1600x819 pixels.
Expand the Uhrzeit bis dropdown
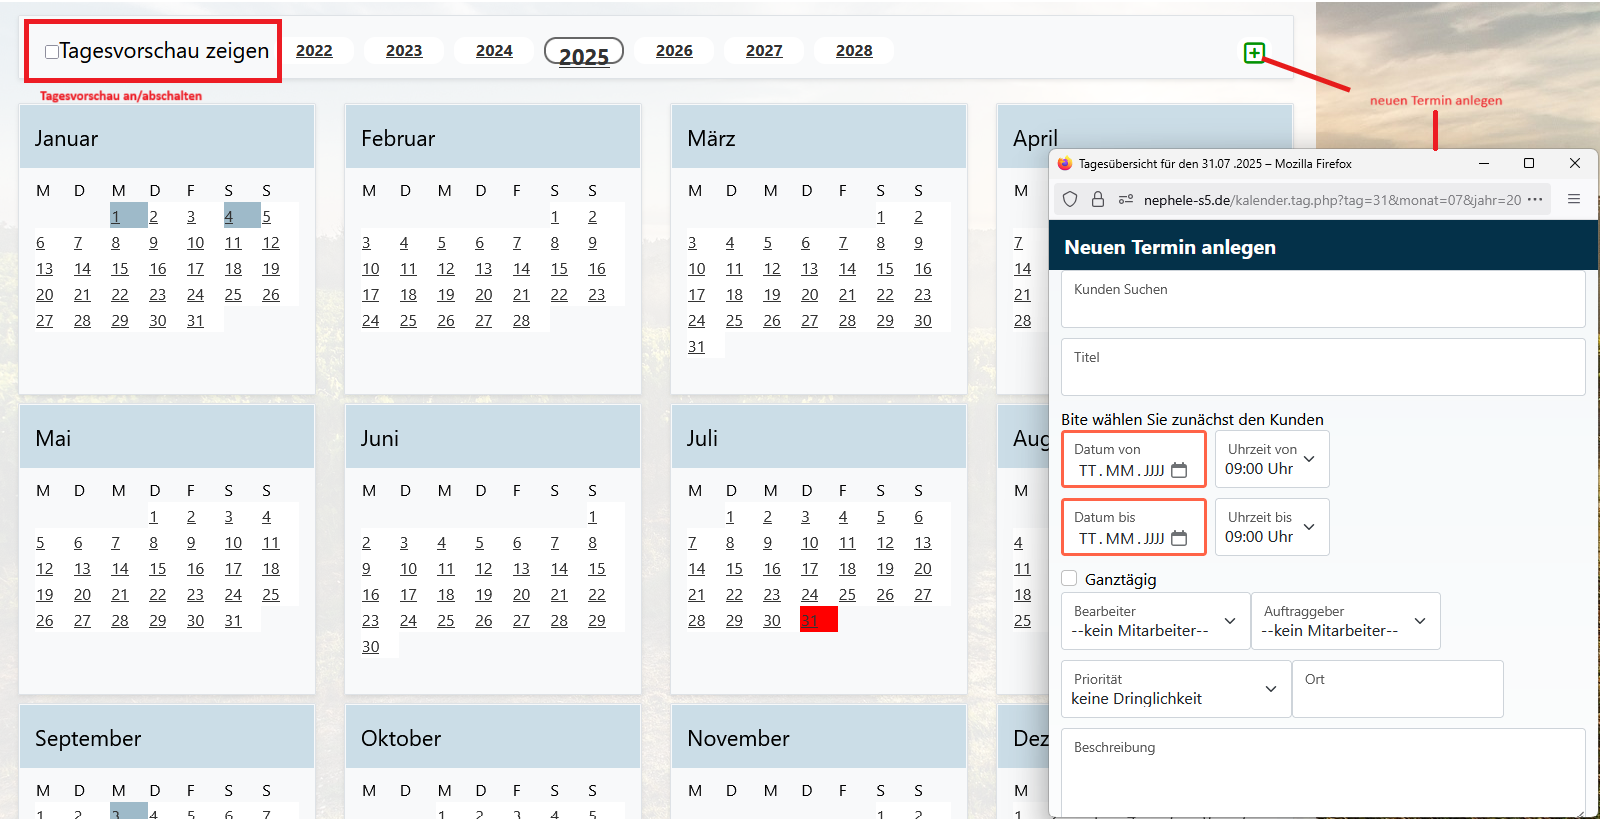point(1271,527)
